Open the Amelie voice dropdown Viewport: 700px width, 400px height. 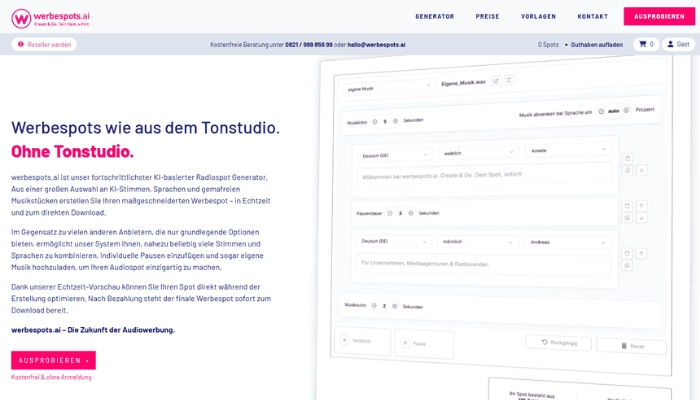568,150
